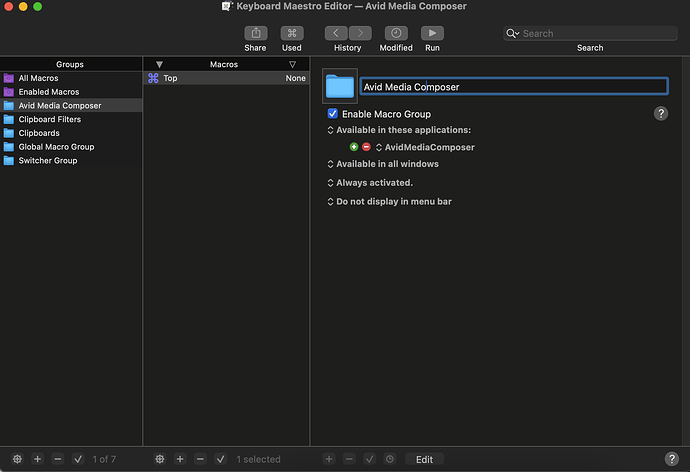Open AvidMediaComposer application popup
Viewport: 690px width, 472px height.
pyautogui.click(x=425, y=147)
